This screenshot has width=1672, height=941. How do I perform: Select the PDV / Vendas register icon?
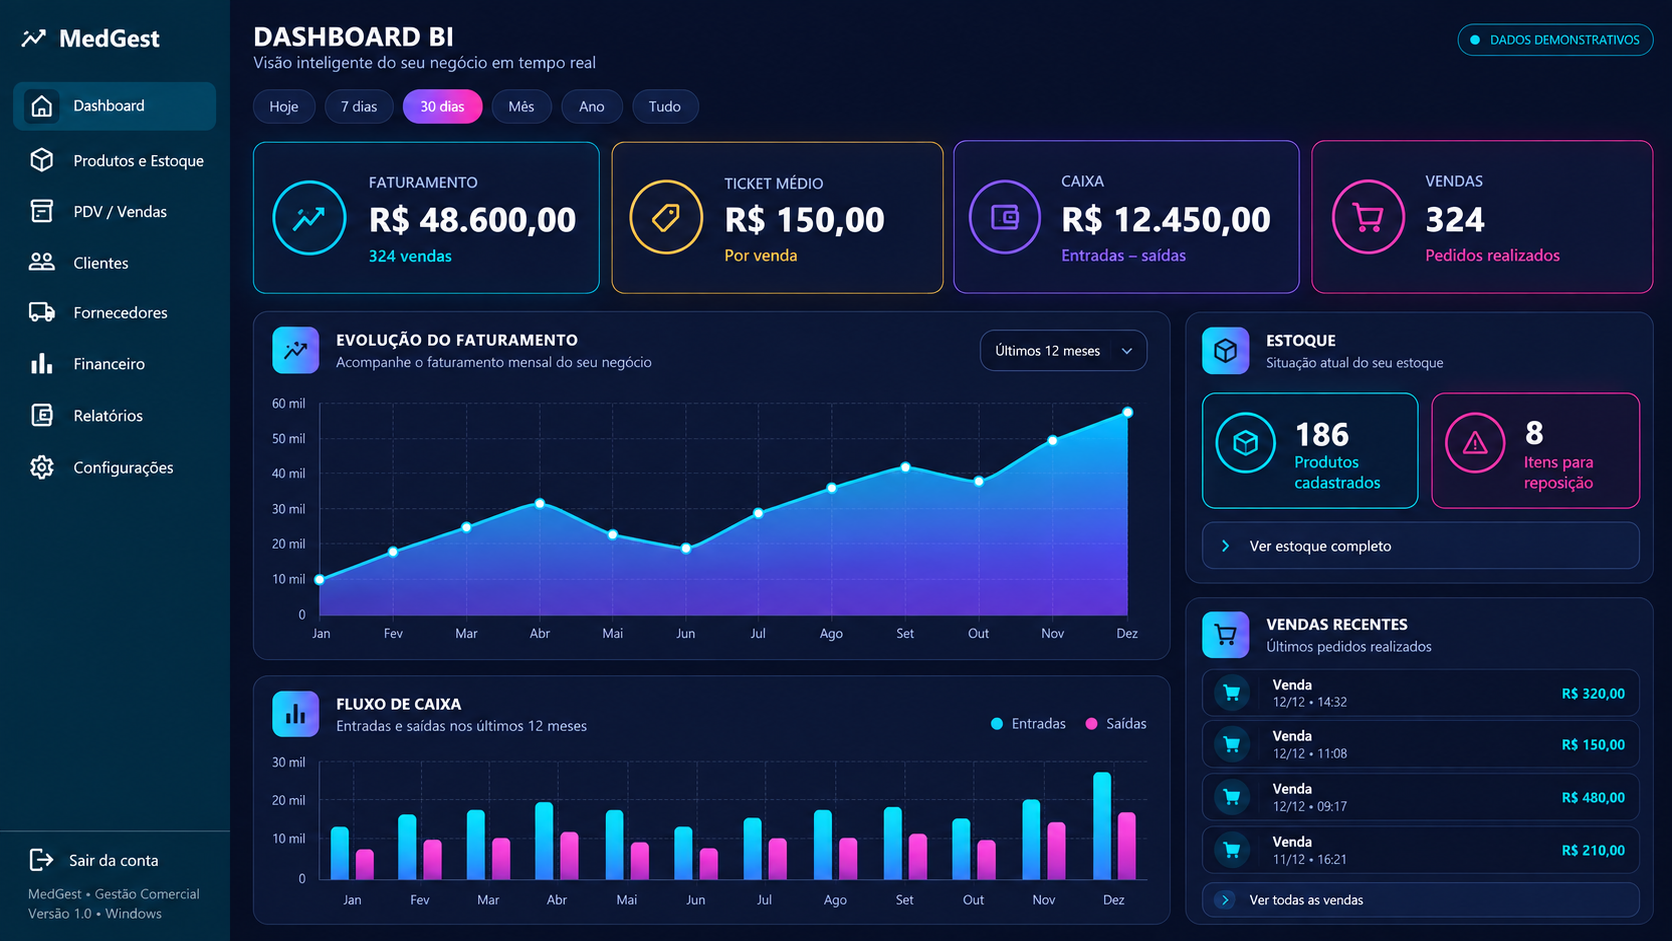(41, 211)
